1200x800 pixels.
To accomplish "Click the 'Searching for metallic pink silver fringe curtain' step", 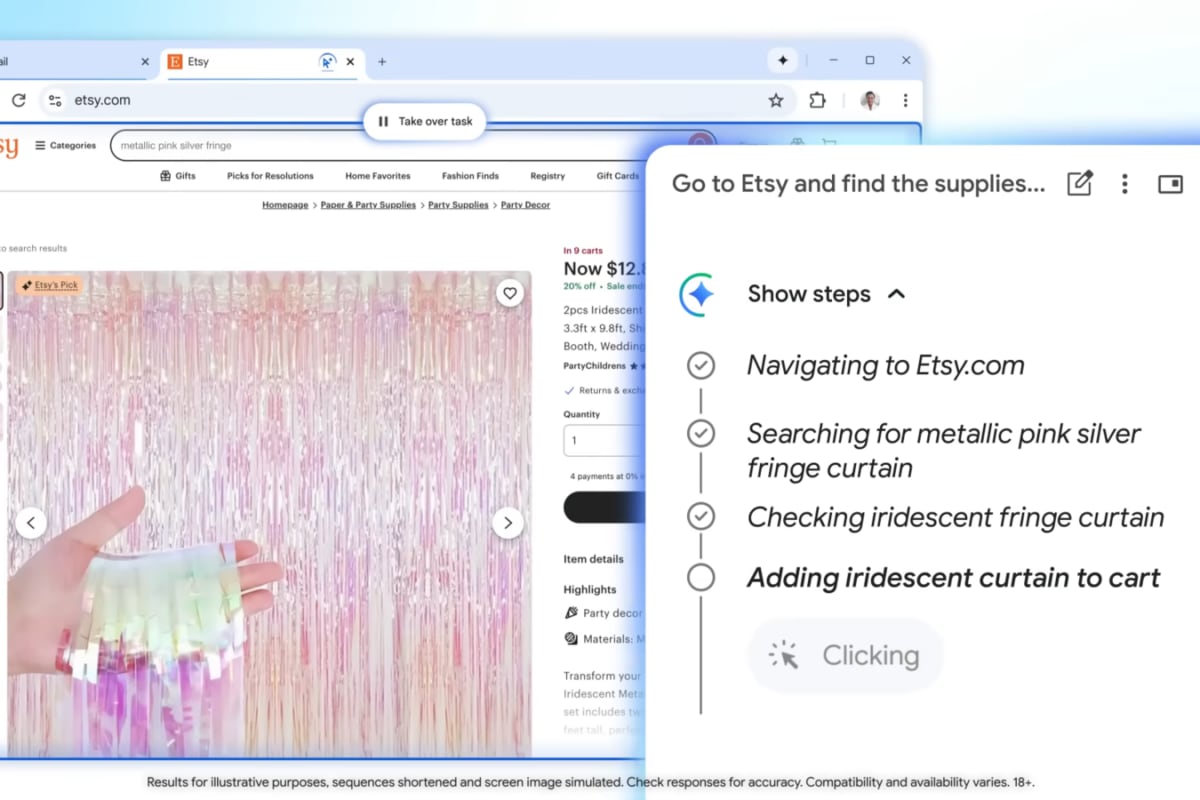I will click(x=944, y=451).
